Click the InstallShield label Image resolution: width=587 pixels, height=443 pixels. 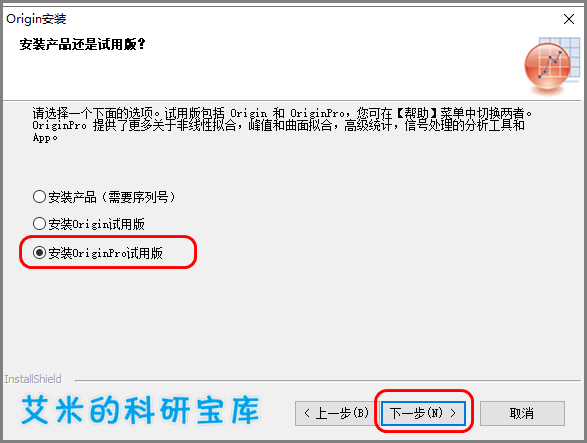33,379
